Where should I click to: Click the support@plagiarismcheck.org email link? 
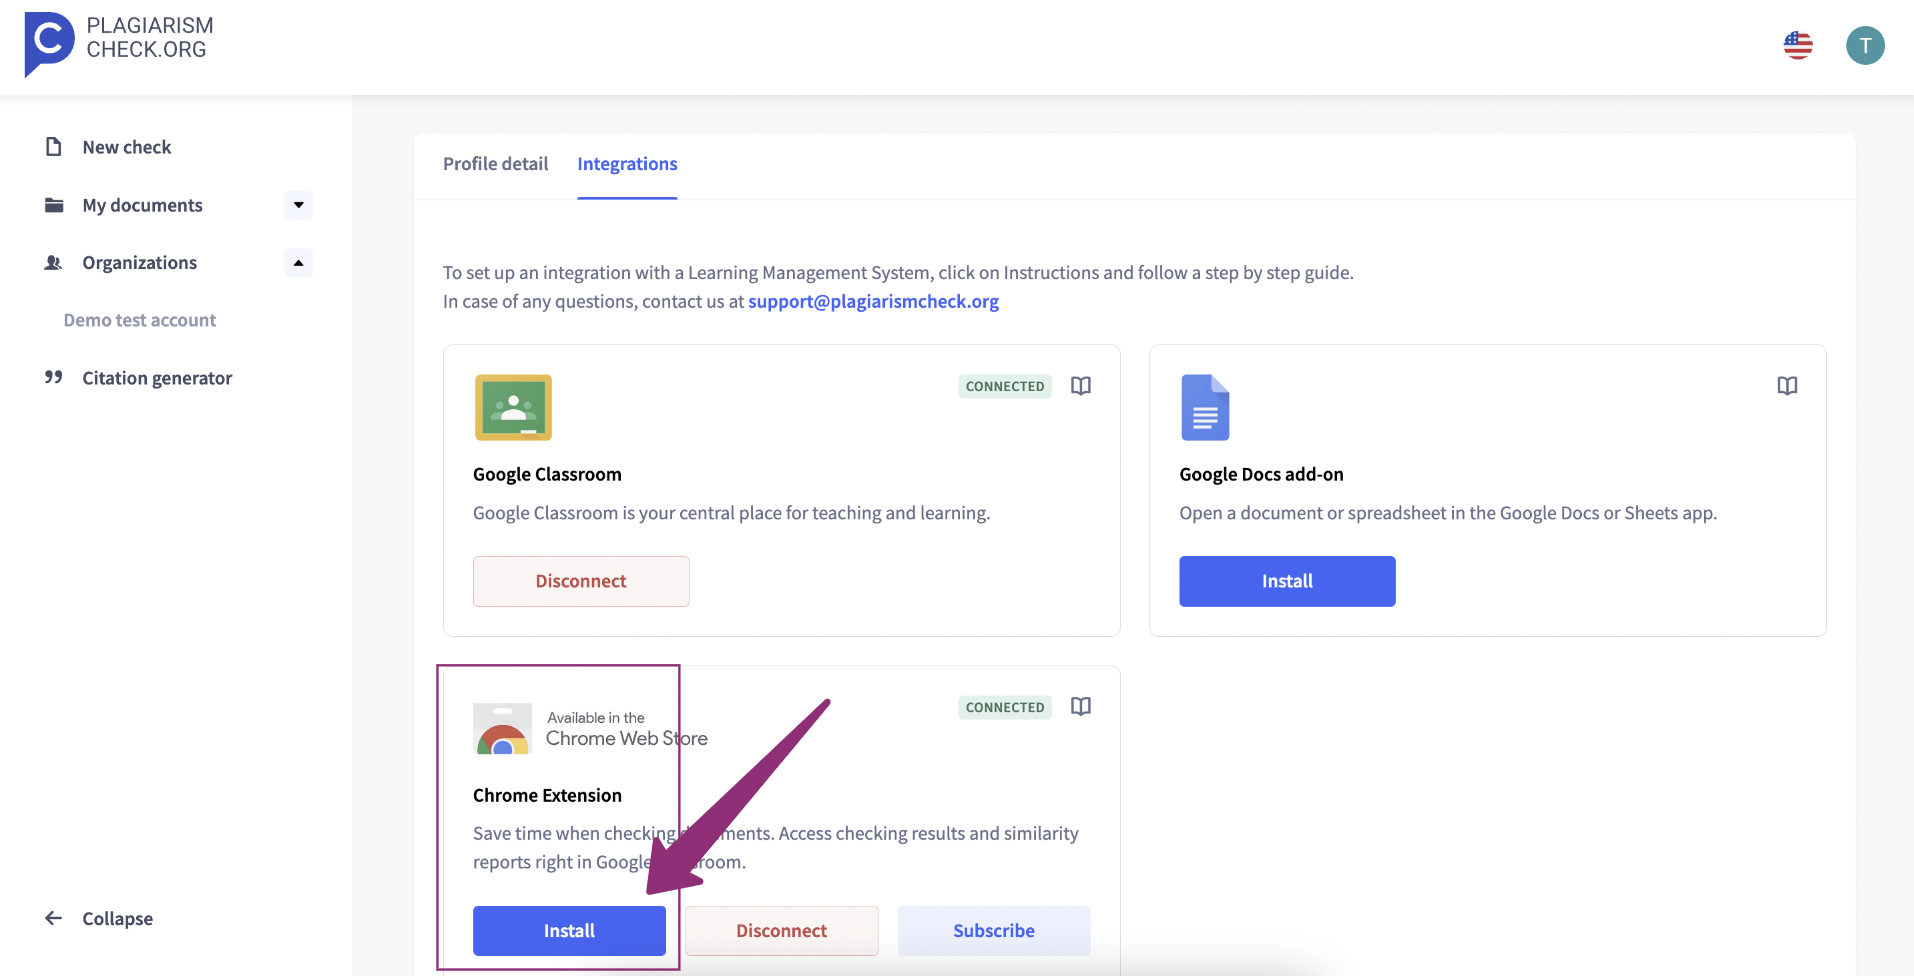pyautogui.click(x=873, y=301)
